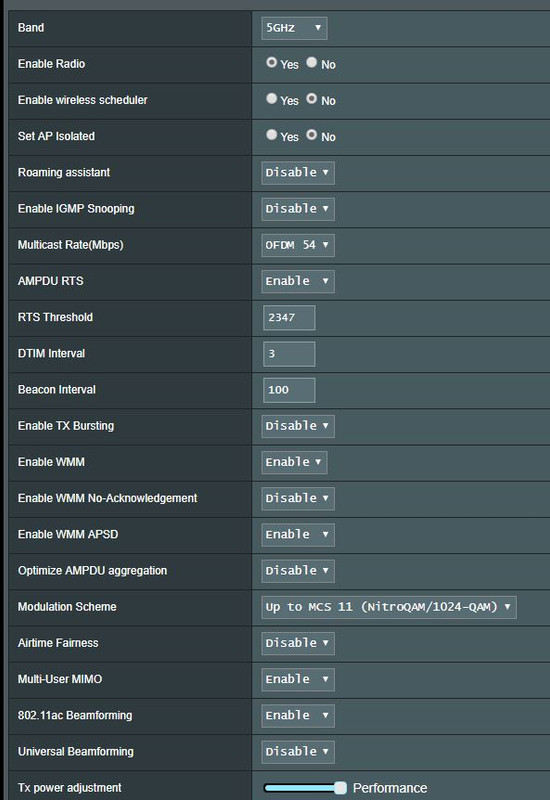Click the Enable WMM APSD label
Viewport: 550px width, 800px height.
68,535
